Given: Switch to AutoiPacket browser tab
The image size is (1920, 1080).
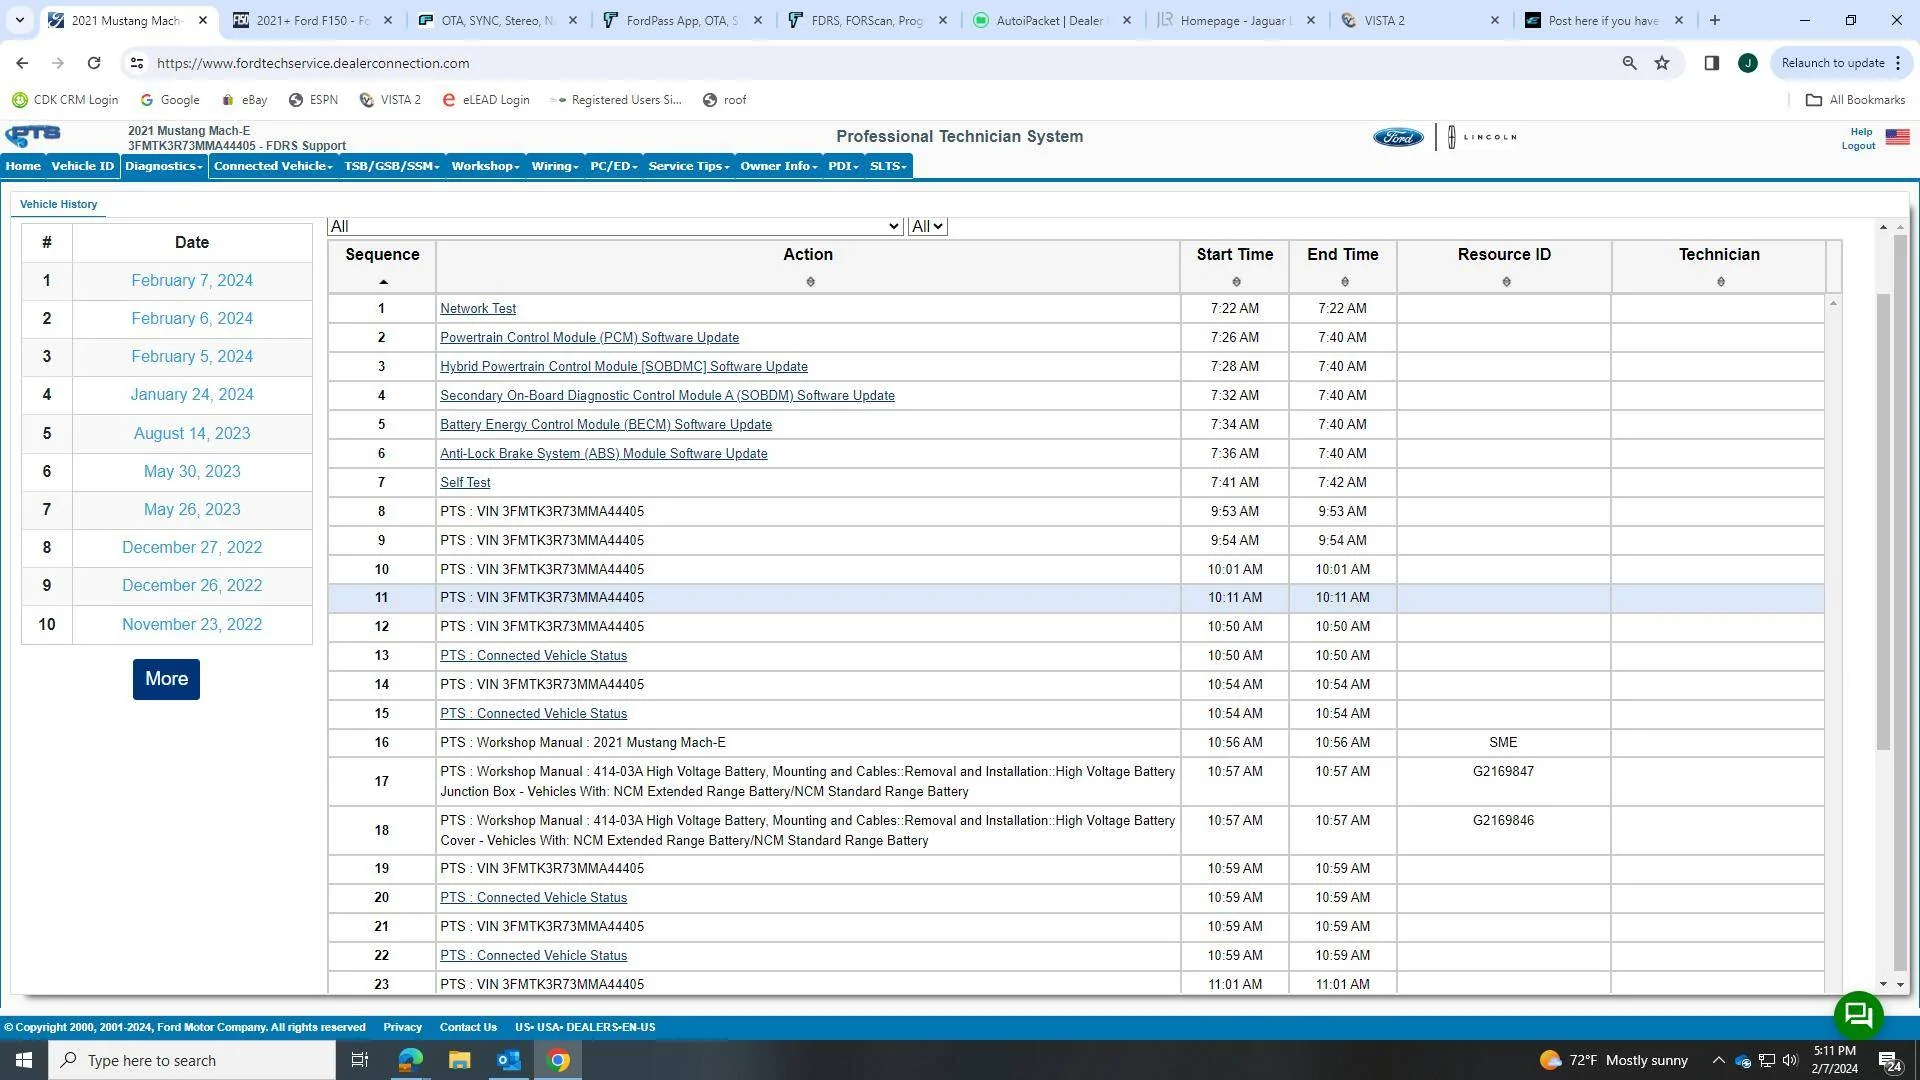Looking at the screenshot, I should [x=1050, y=20].
